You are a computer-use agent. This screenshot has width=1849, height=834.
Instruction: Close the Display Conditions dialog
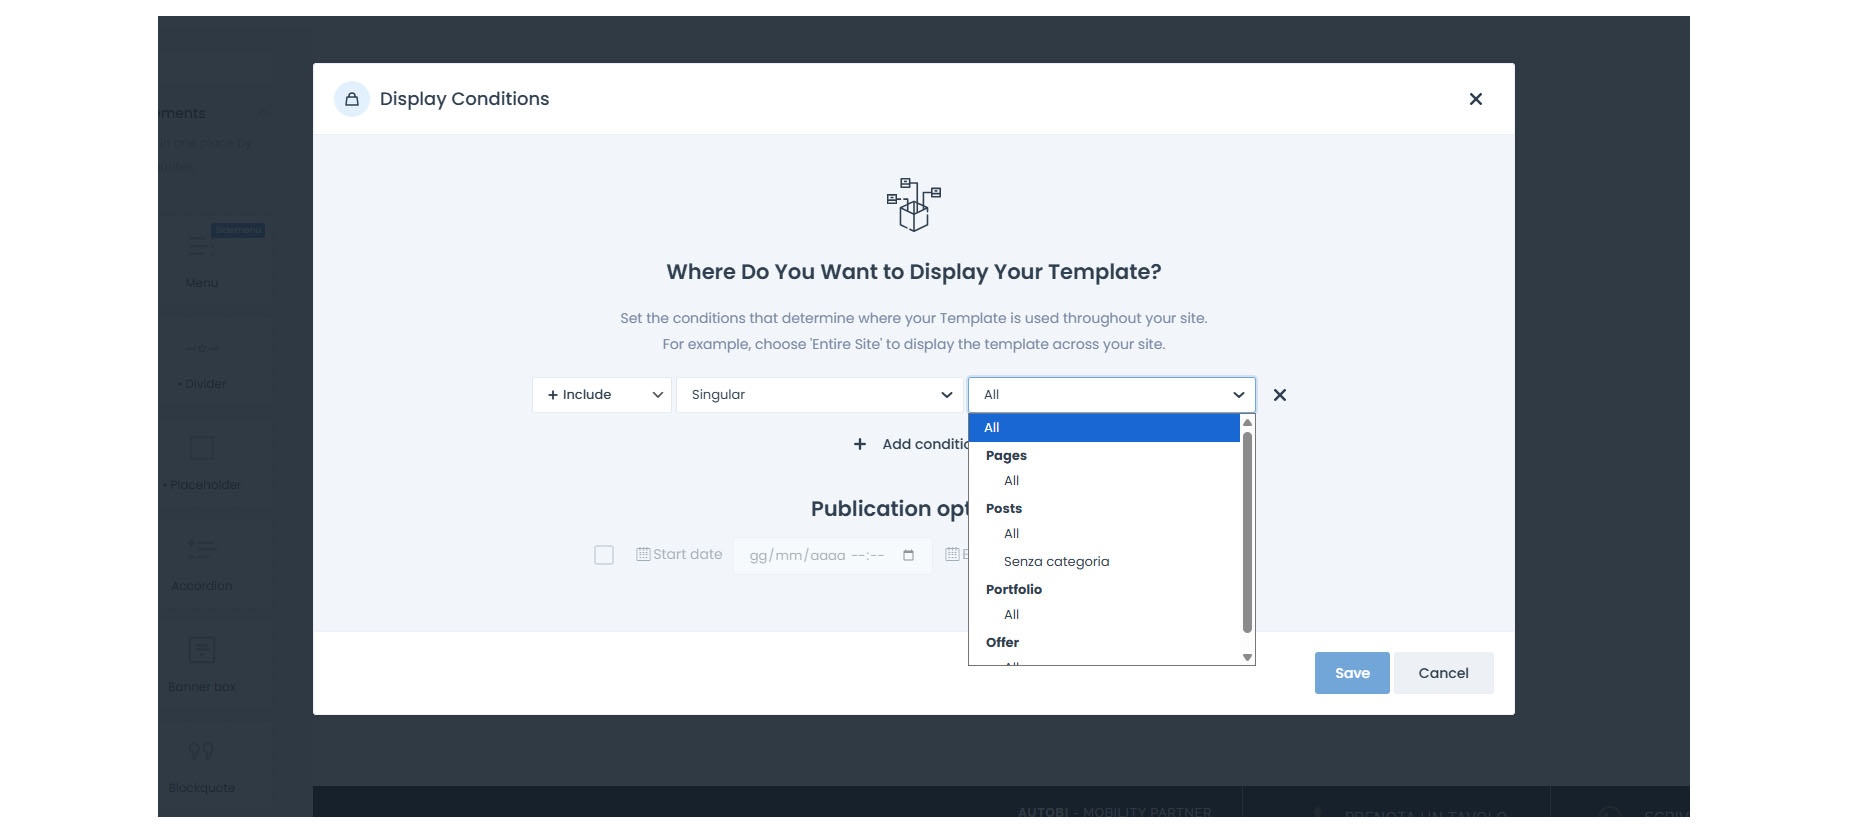pyautogui.click(x=1475, y=99)
